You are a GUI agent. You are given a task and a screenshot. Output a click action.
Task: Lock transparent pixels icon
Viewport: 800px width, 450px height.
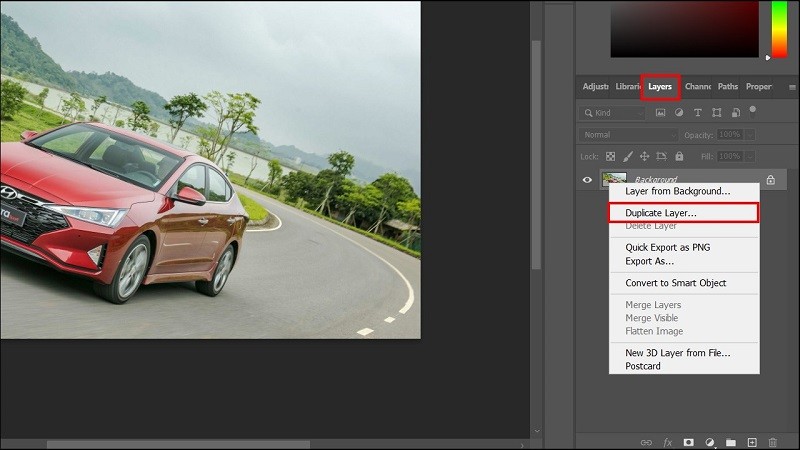(610, 156)
